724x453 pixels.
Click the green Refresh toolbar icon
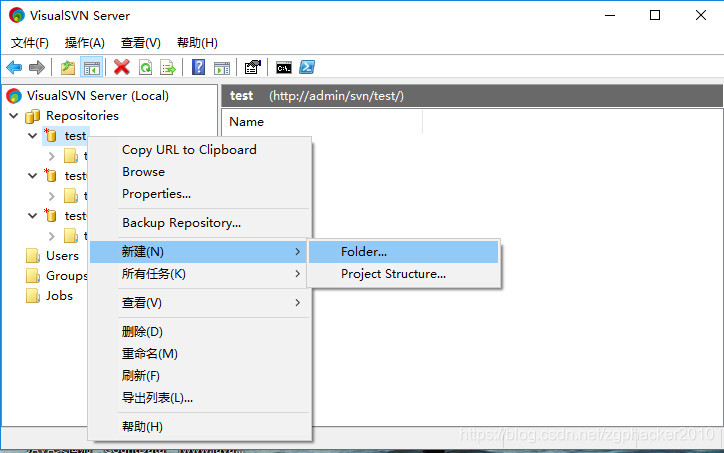[145, 67]
